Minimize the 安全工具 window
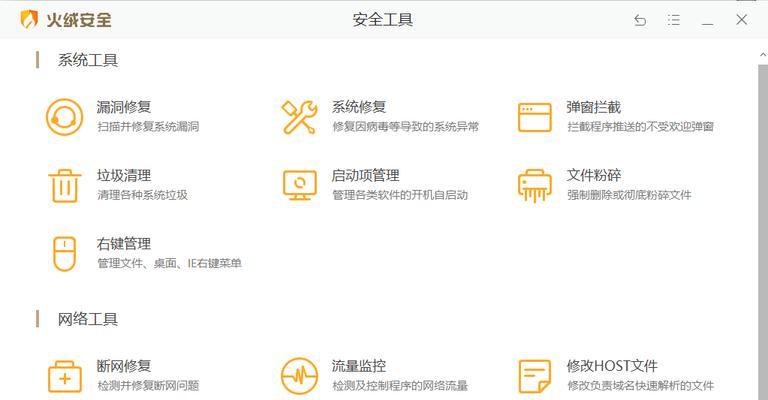This screenshot has height=400, width=768. click(707, 23)
